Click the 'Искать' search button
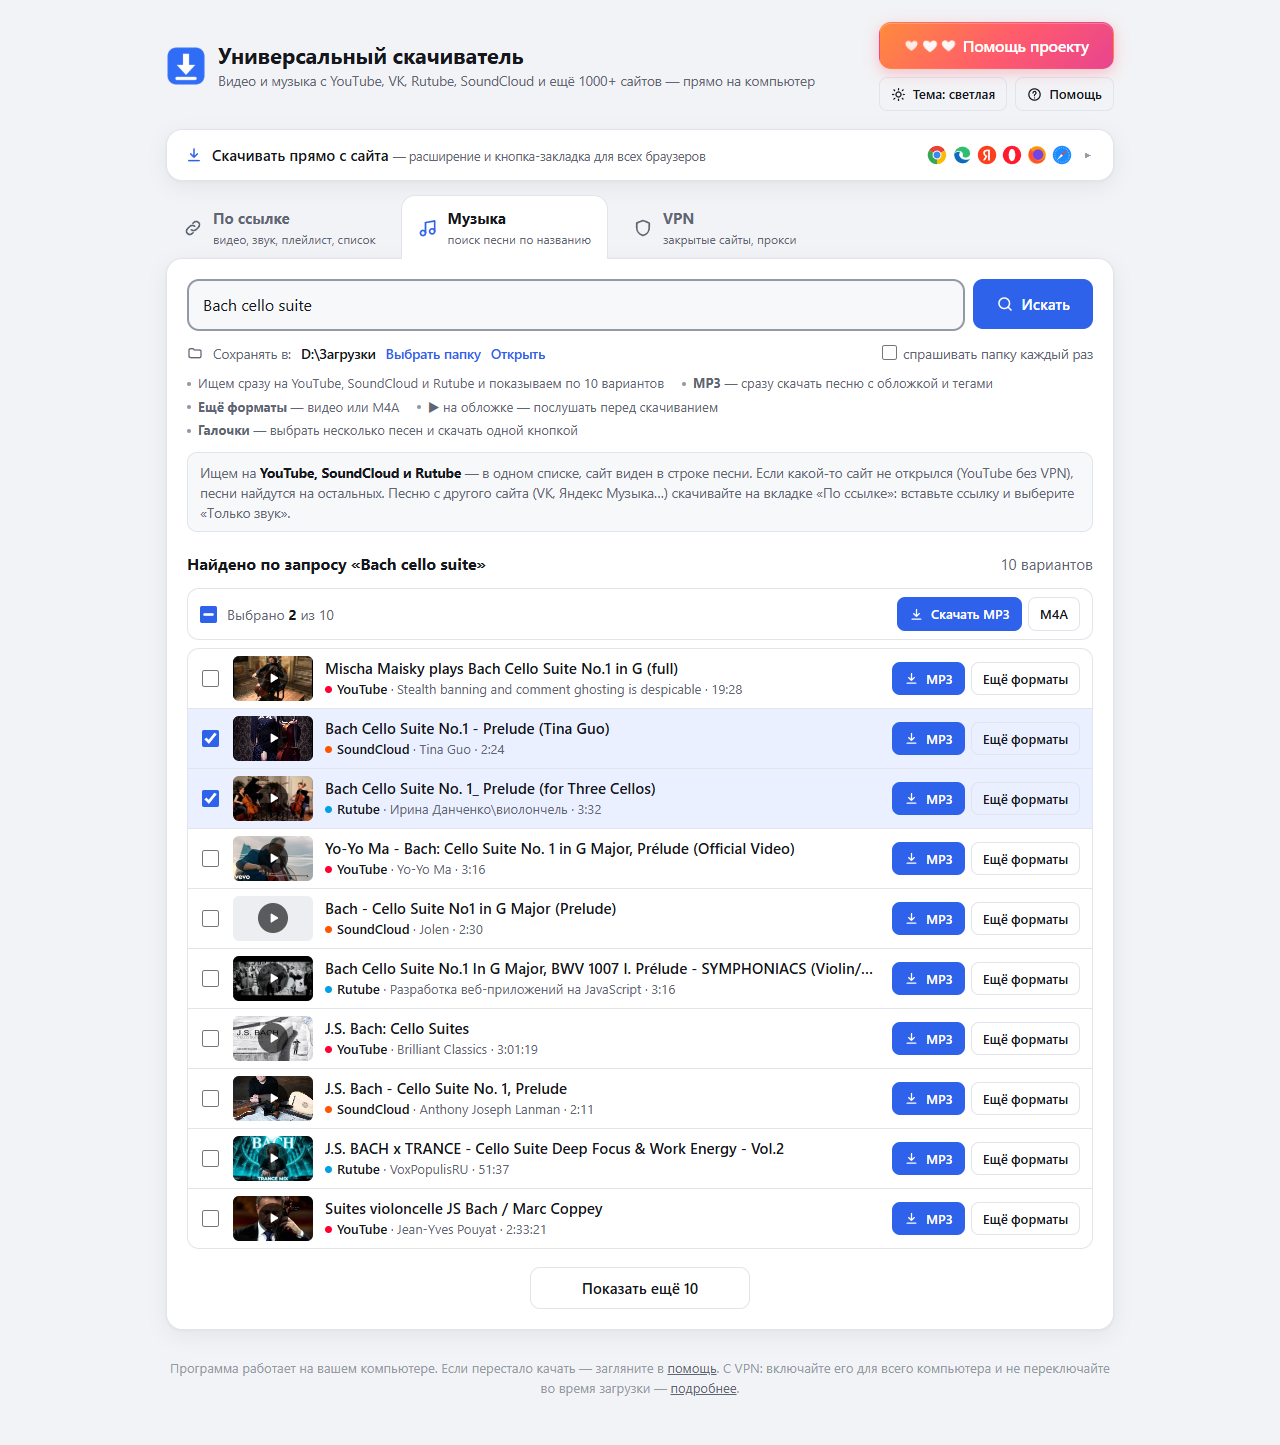Screen dimensions: 1280x1445 (x=1033, y=304)
